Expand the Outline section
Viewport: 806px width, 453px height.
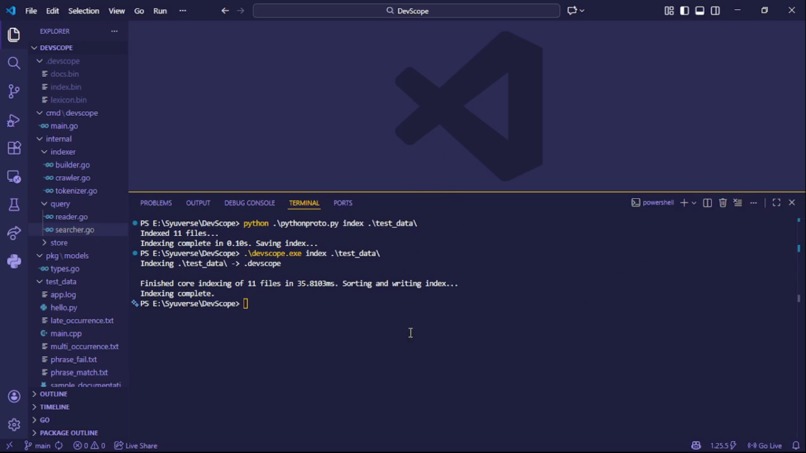78,394
